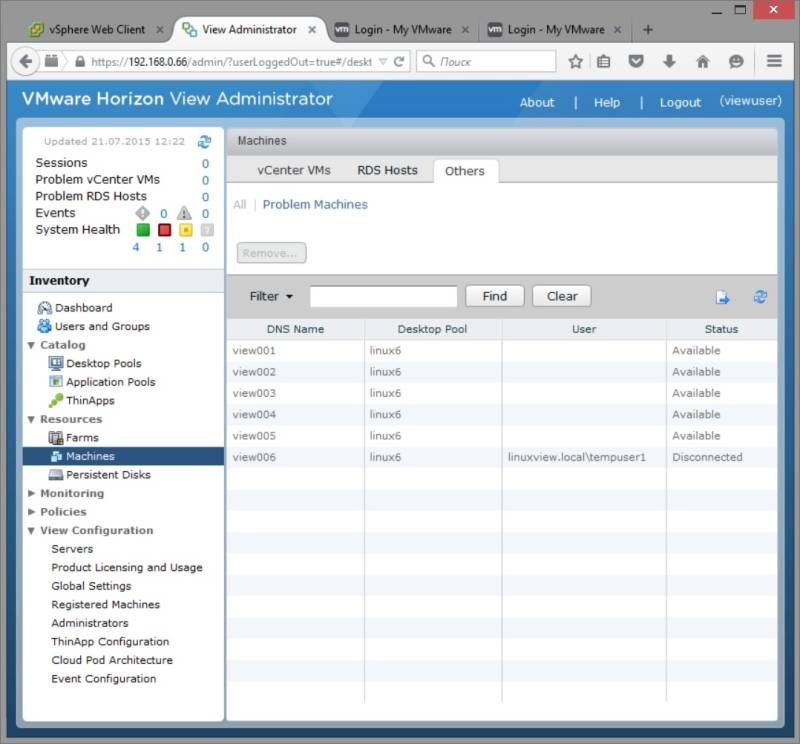Open Desktop Pools in Catalog
The image size is (800, 744).
click(x=95, y=363)
